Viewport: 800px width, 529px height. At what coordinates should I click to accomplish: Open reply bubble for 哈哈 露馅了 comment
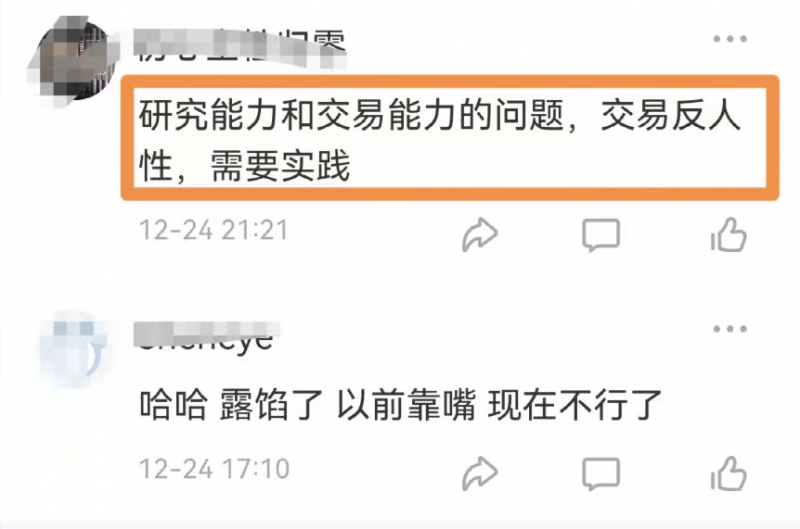tap(601, 474)
